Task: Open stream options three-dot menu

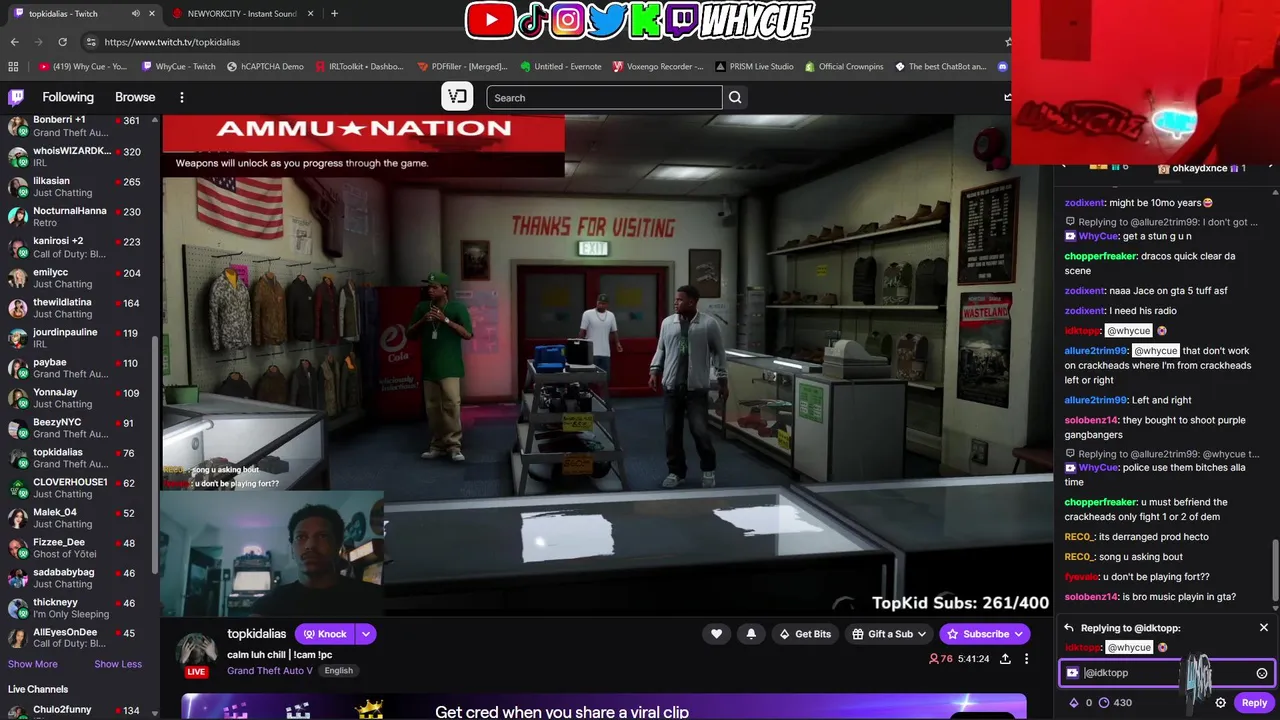Action: [x=1026, y=659]
